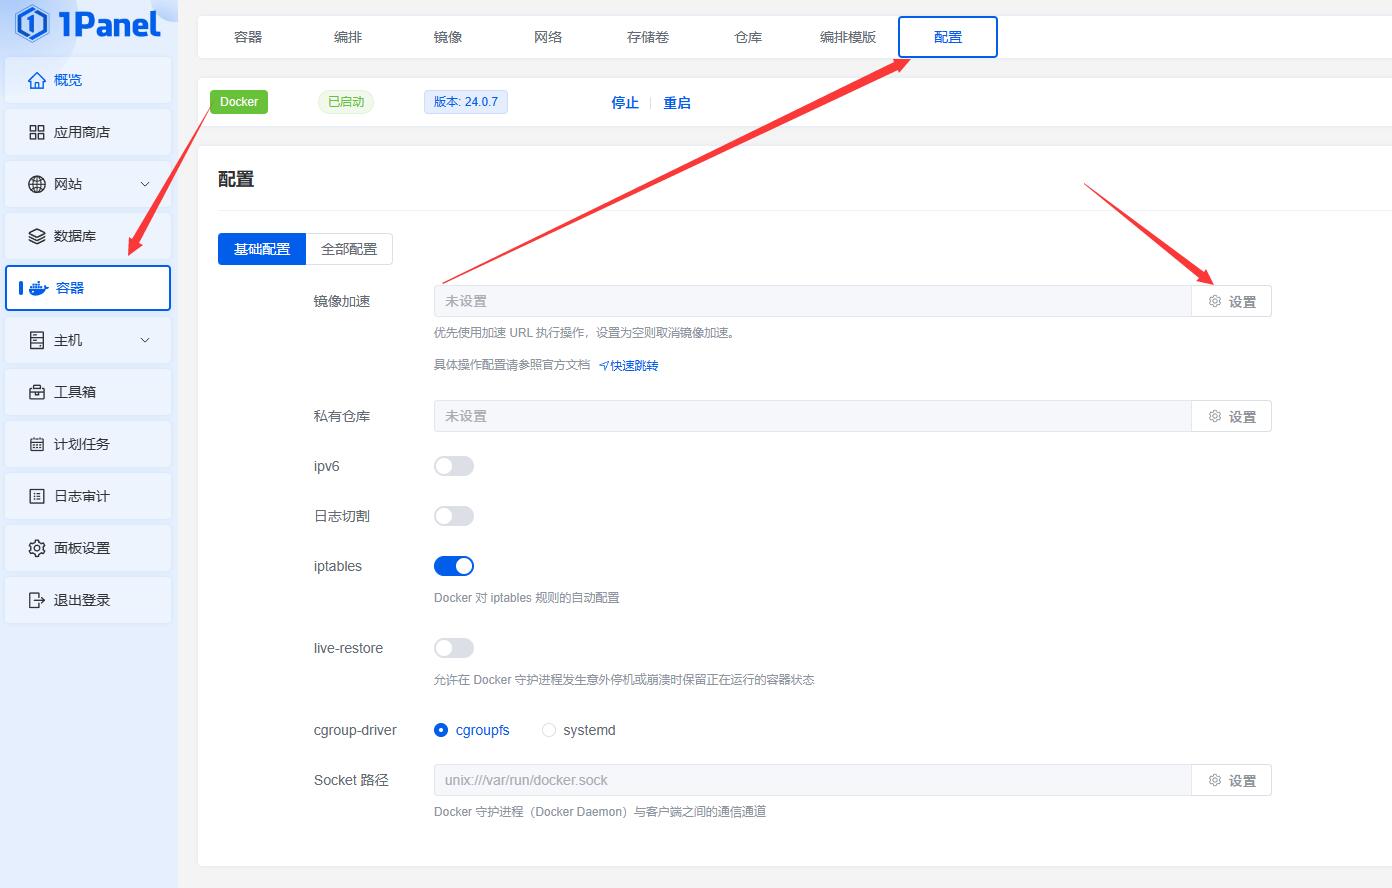Click the home icon beside 概览
1392x888 pixels.
point(37,80)
